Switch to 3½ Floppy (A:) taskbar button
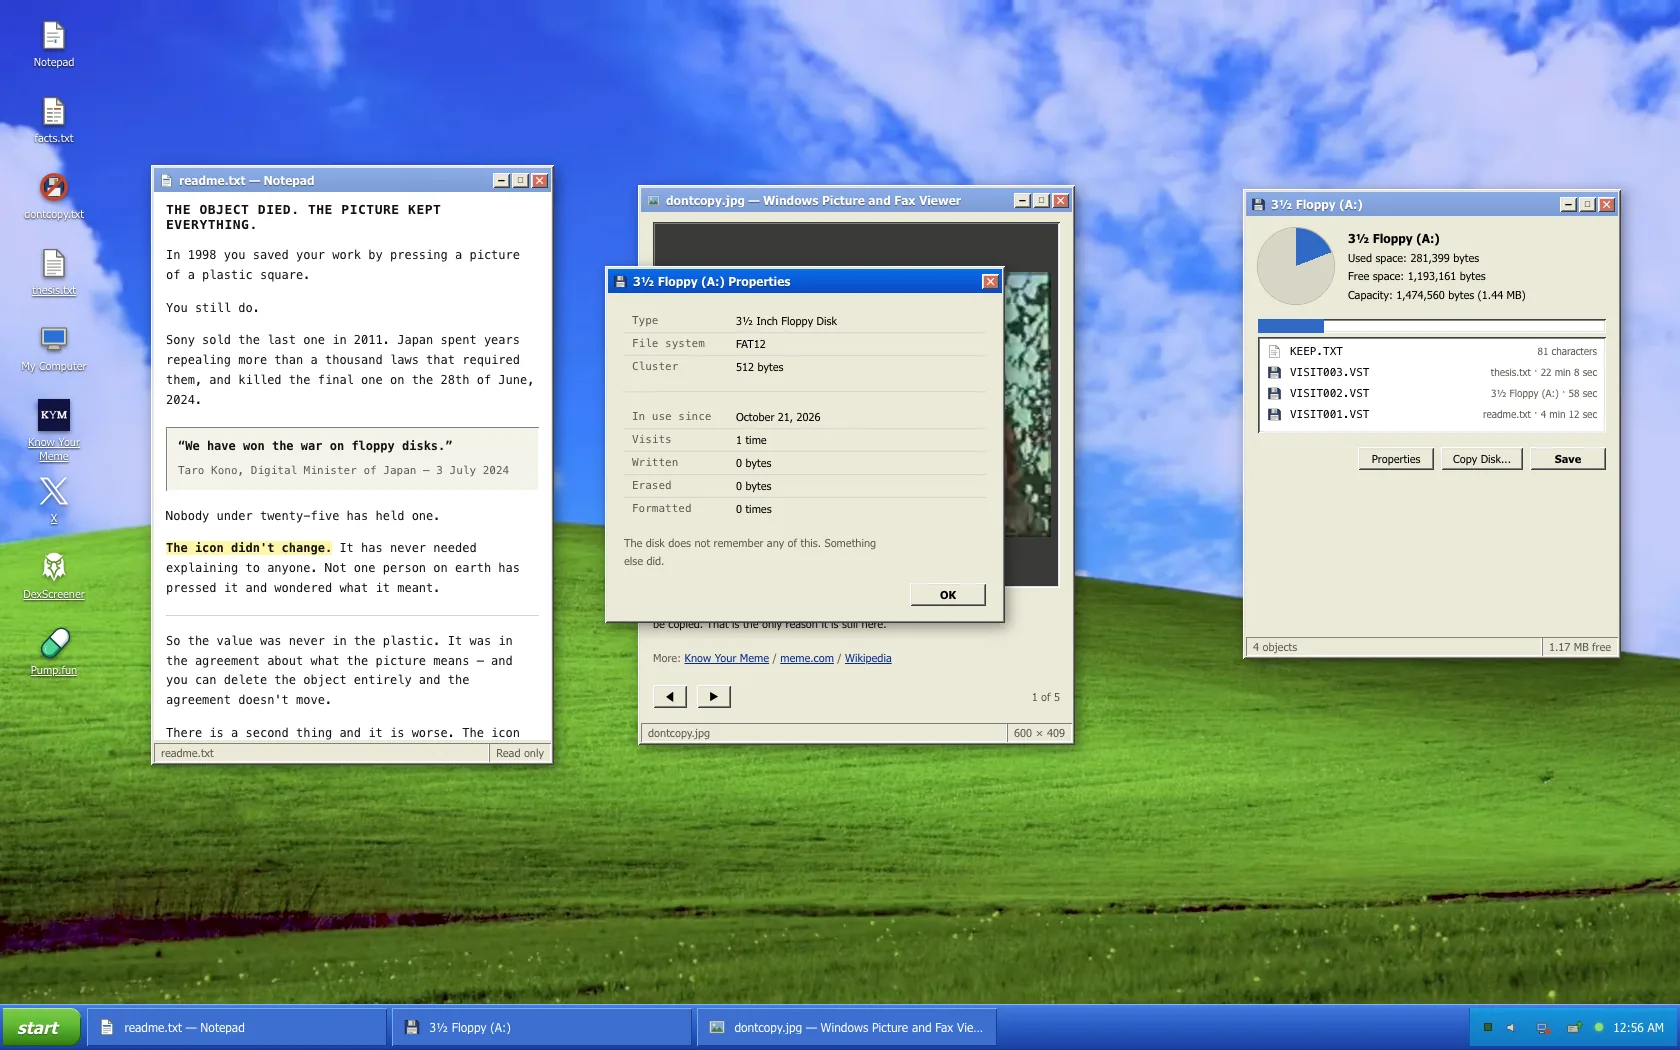The height and width of the screenshot is (1050, 1680). pos(542,1028)
